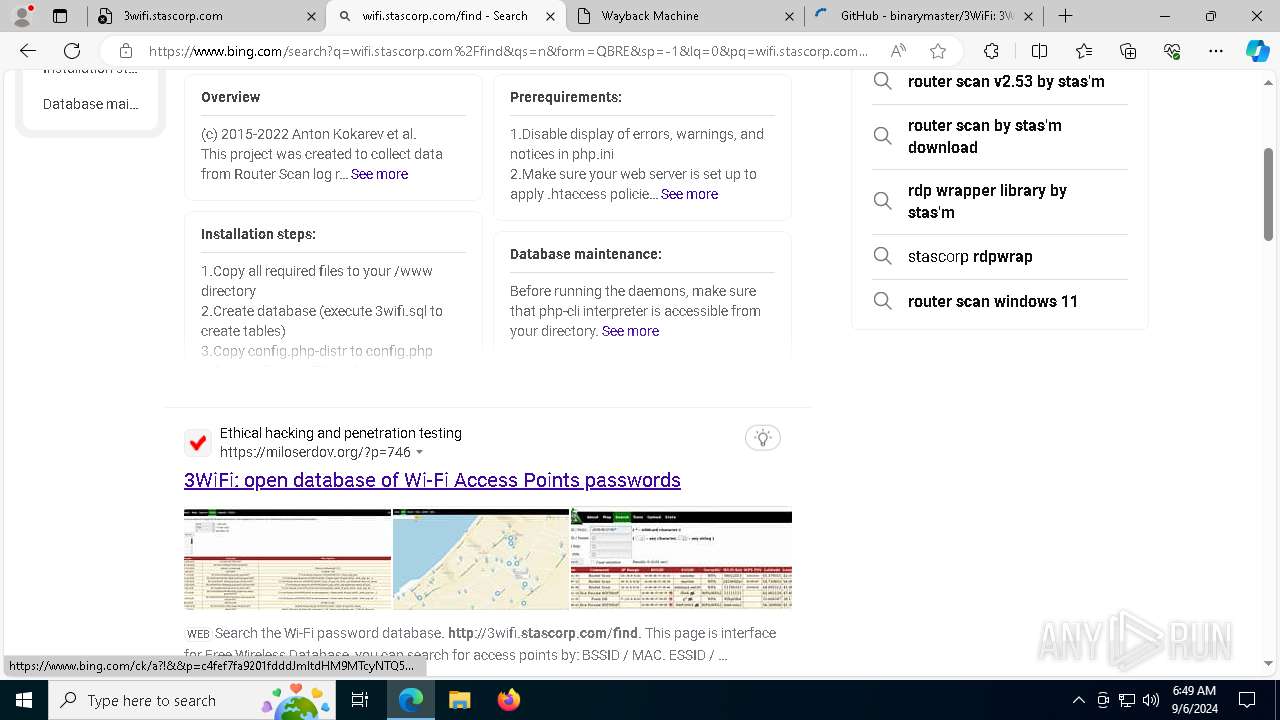The image size is (1280, 720).
Task: Open the notification center icon
Action: tap(1247, 700)
